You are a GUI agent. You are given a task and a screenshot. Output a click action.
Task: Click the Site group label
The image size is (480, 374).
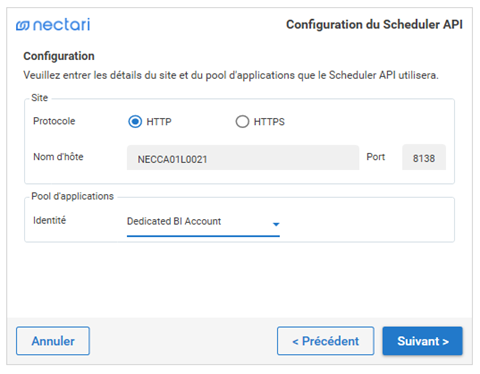point(39,98)
